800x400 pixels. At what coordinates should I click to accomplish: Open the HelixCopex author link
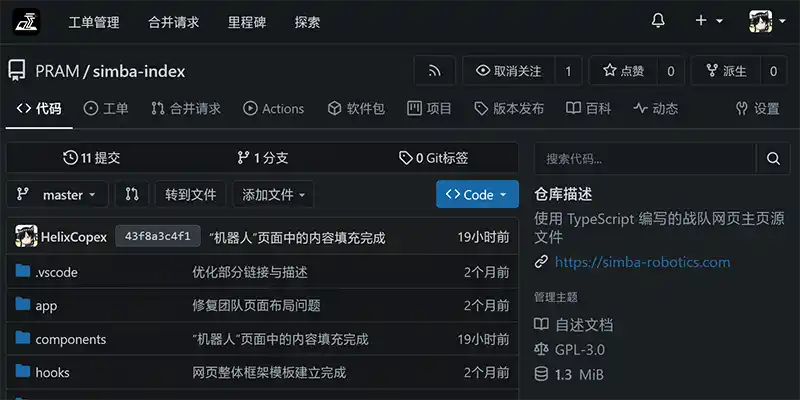pos(74,237)
